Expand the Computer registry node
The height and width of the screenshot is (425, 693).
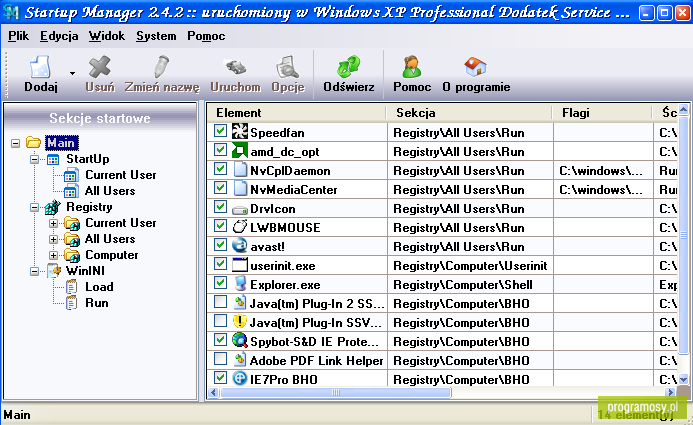pyautogui.click(x=53, y=255)
